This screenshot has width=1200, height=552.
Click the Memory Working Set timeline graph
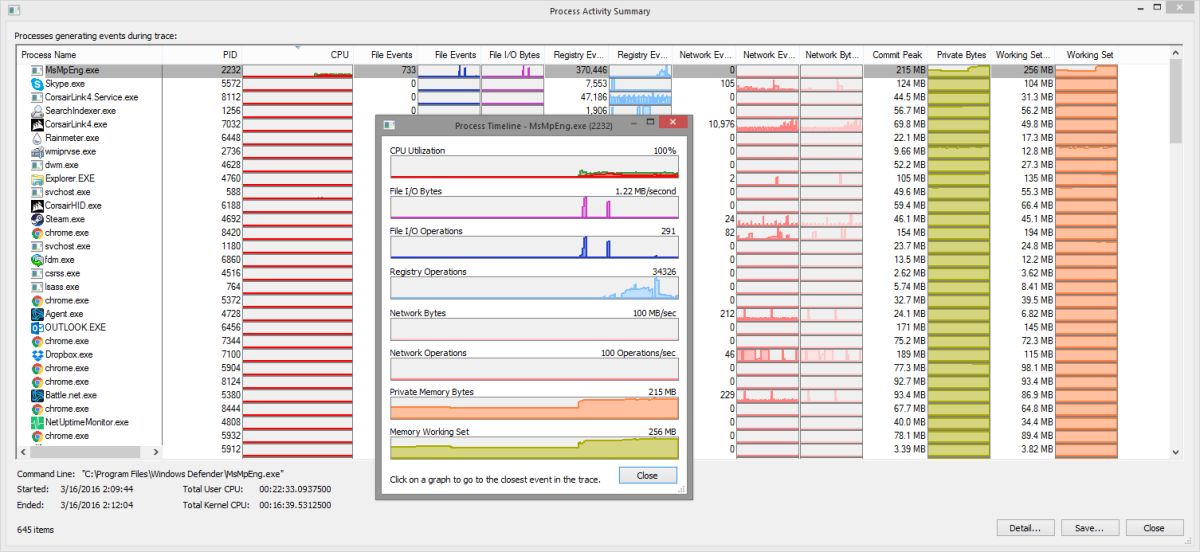coord(534,448)
